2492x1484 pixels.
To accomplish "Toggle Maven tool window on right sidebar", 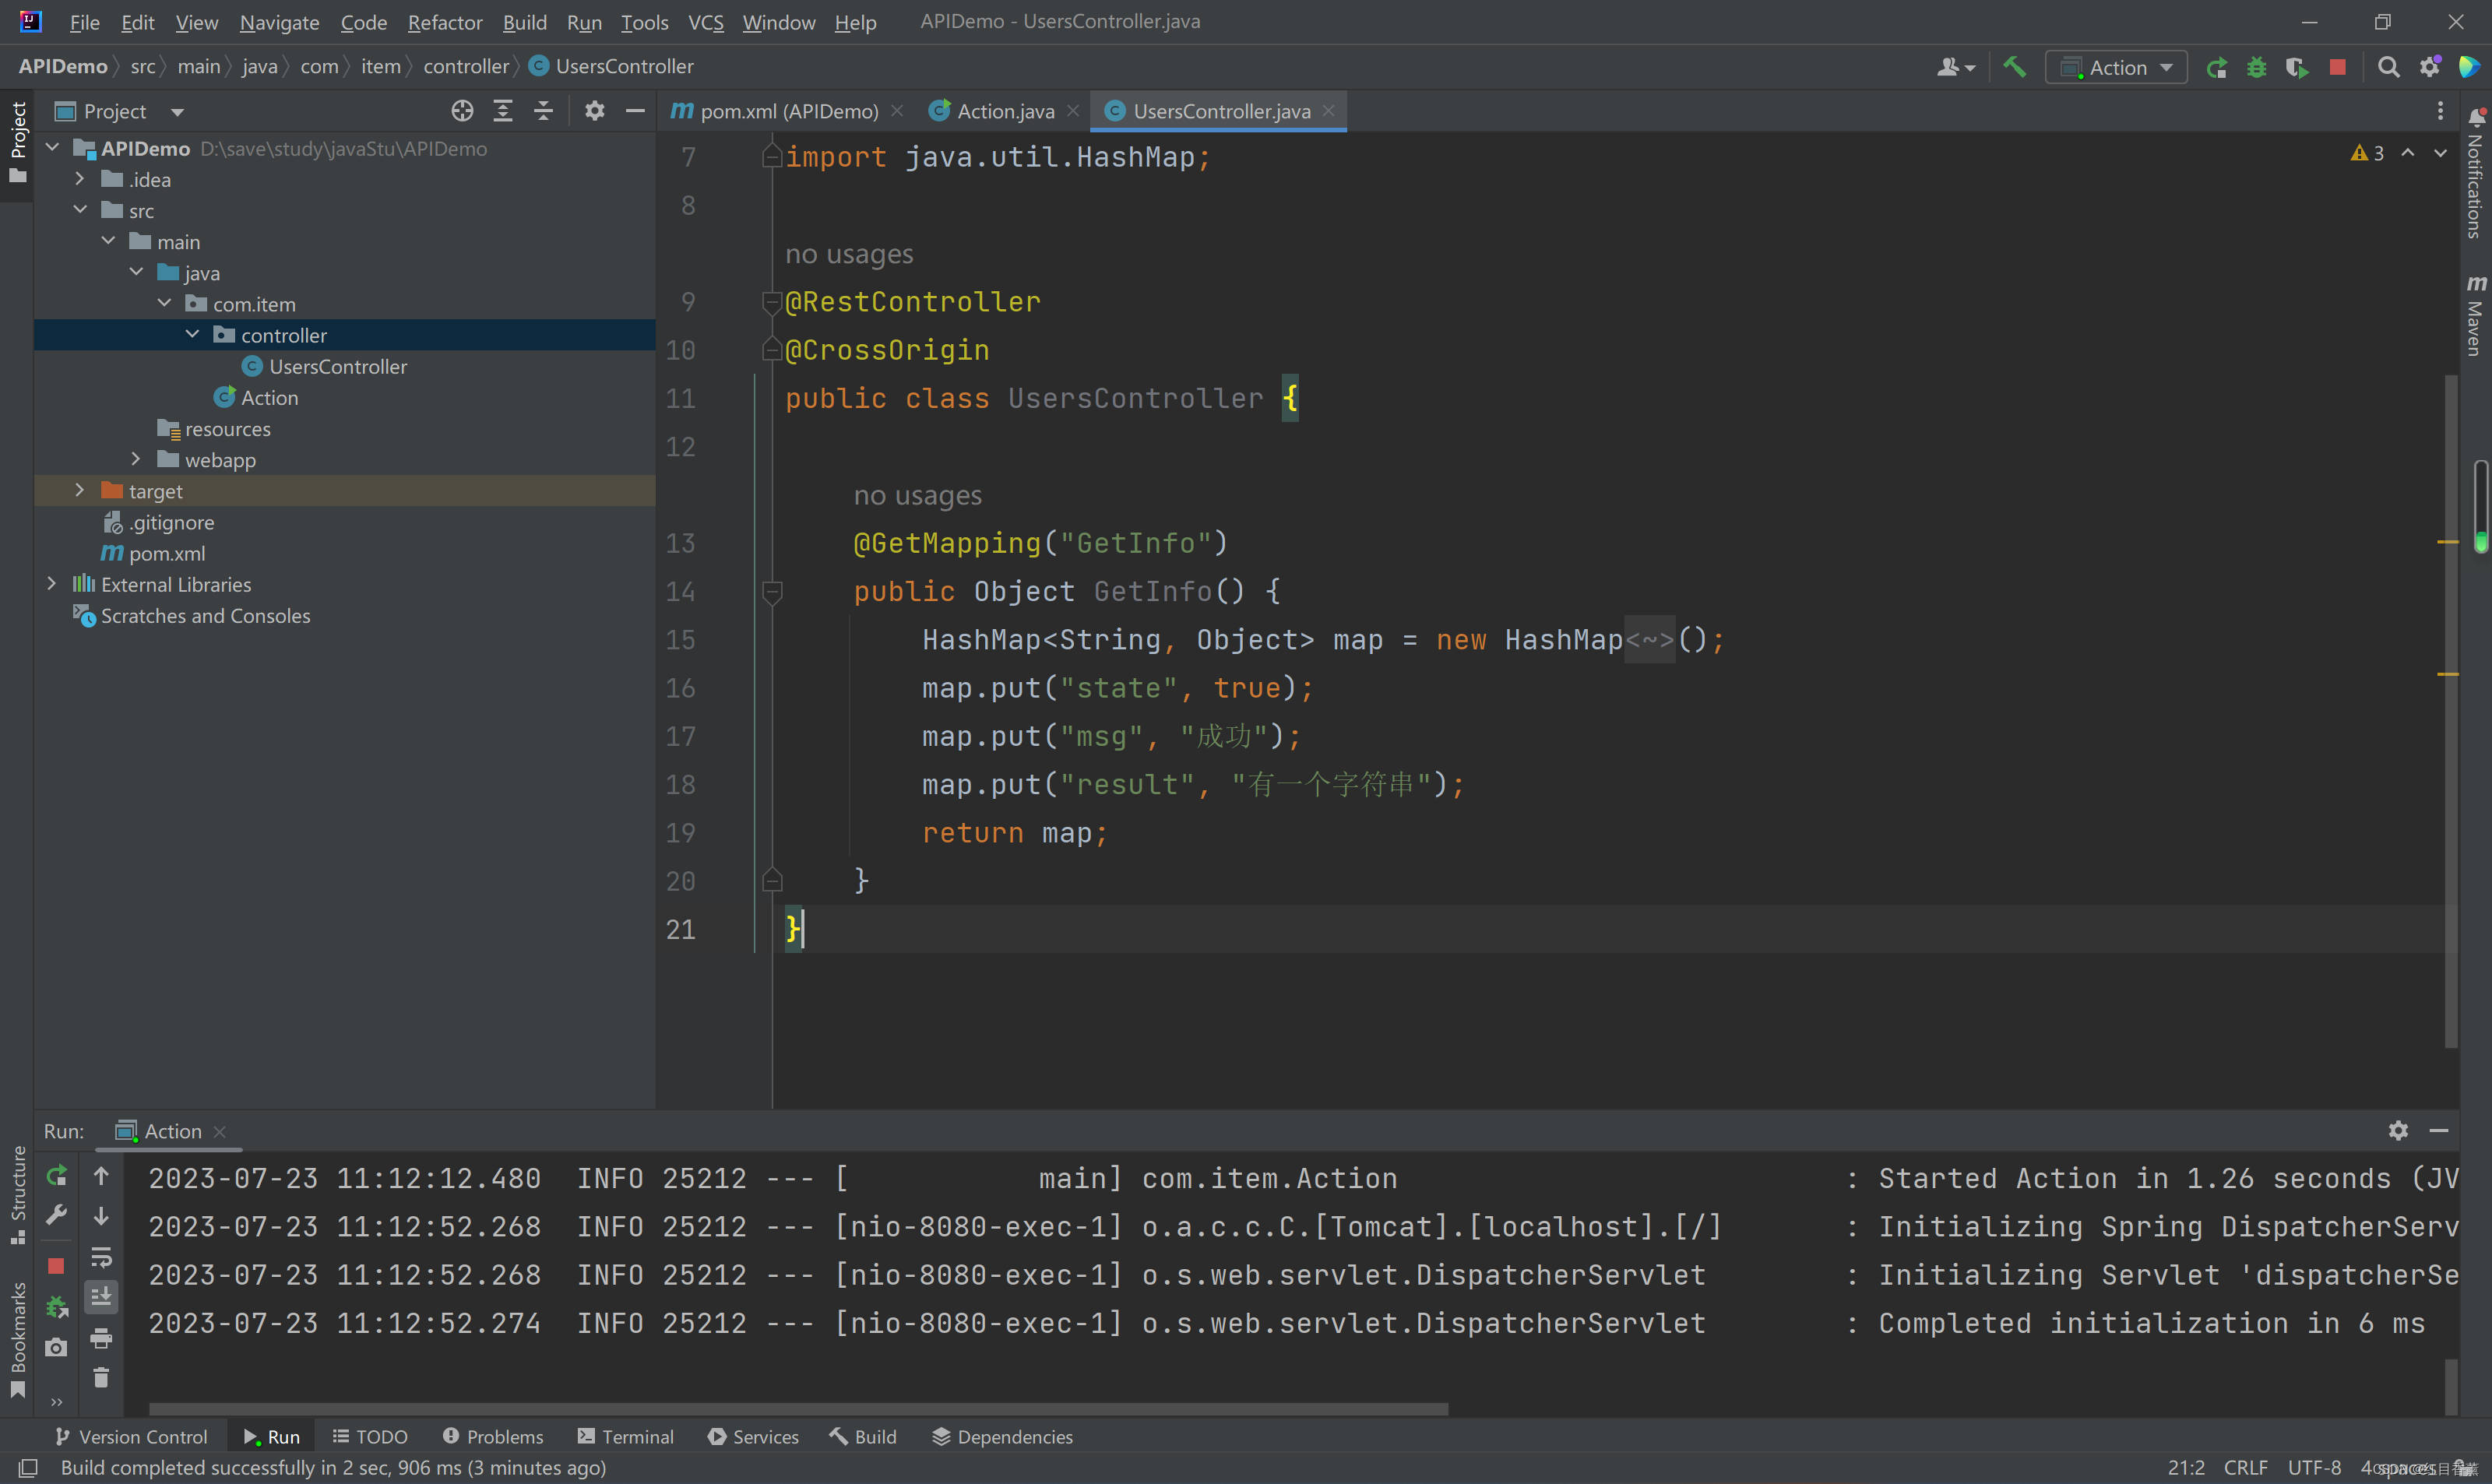I will (x=2474, y=316).
